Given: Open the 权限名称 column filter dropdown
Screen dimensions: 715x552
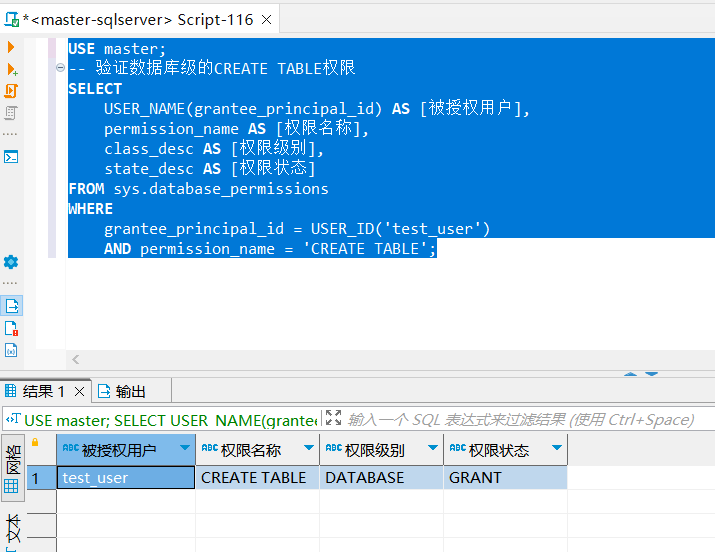Looking at the screenshot, I should (309, 448).
